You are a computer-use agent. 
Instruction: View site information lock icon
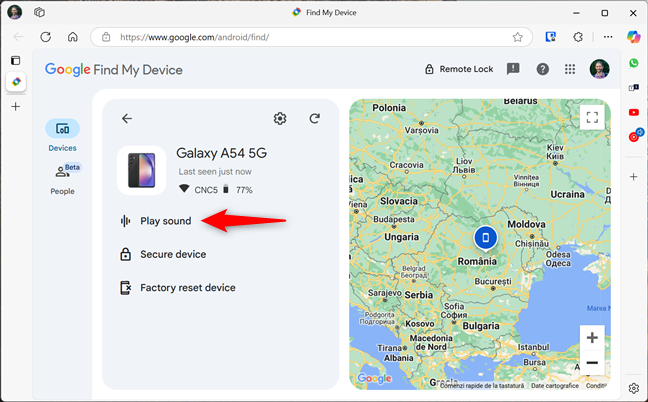pyautogui.click(x=106, y=37)
